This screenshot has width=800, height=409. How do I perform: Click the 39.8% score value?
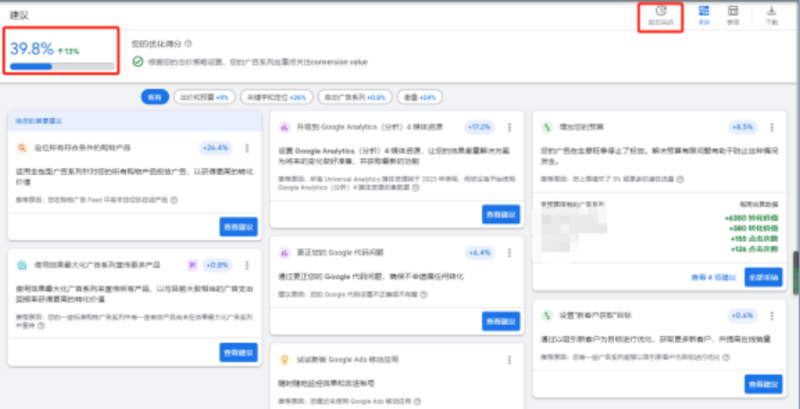click(32, 49)
